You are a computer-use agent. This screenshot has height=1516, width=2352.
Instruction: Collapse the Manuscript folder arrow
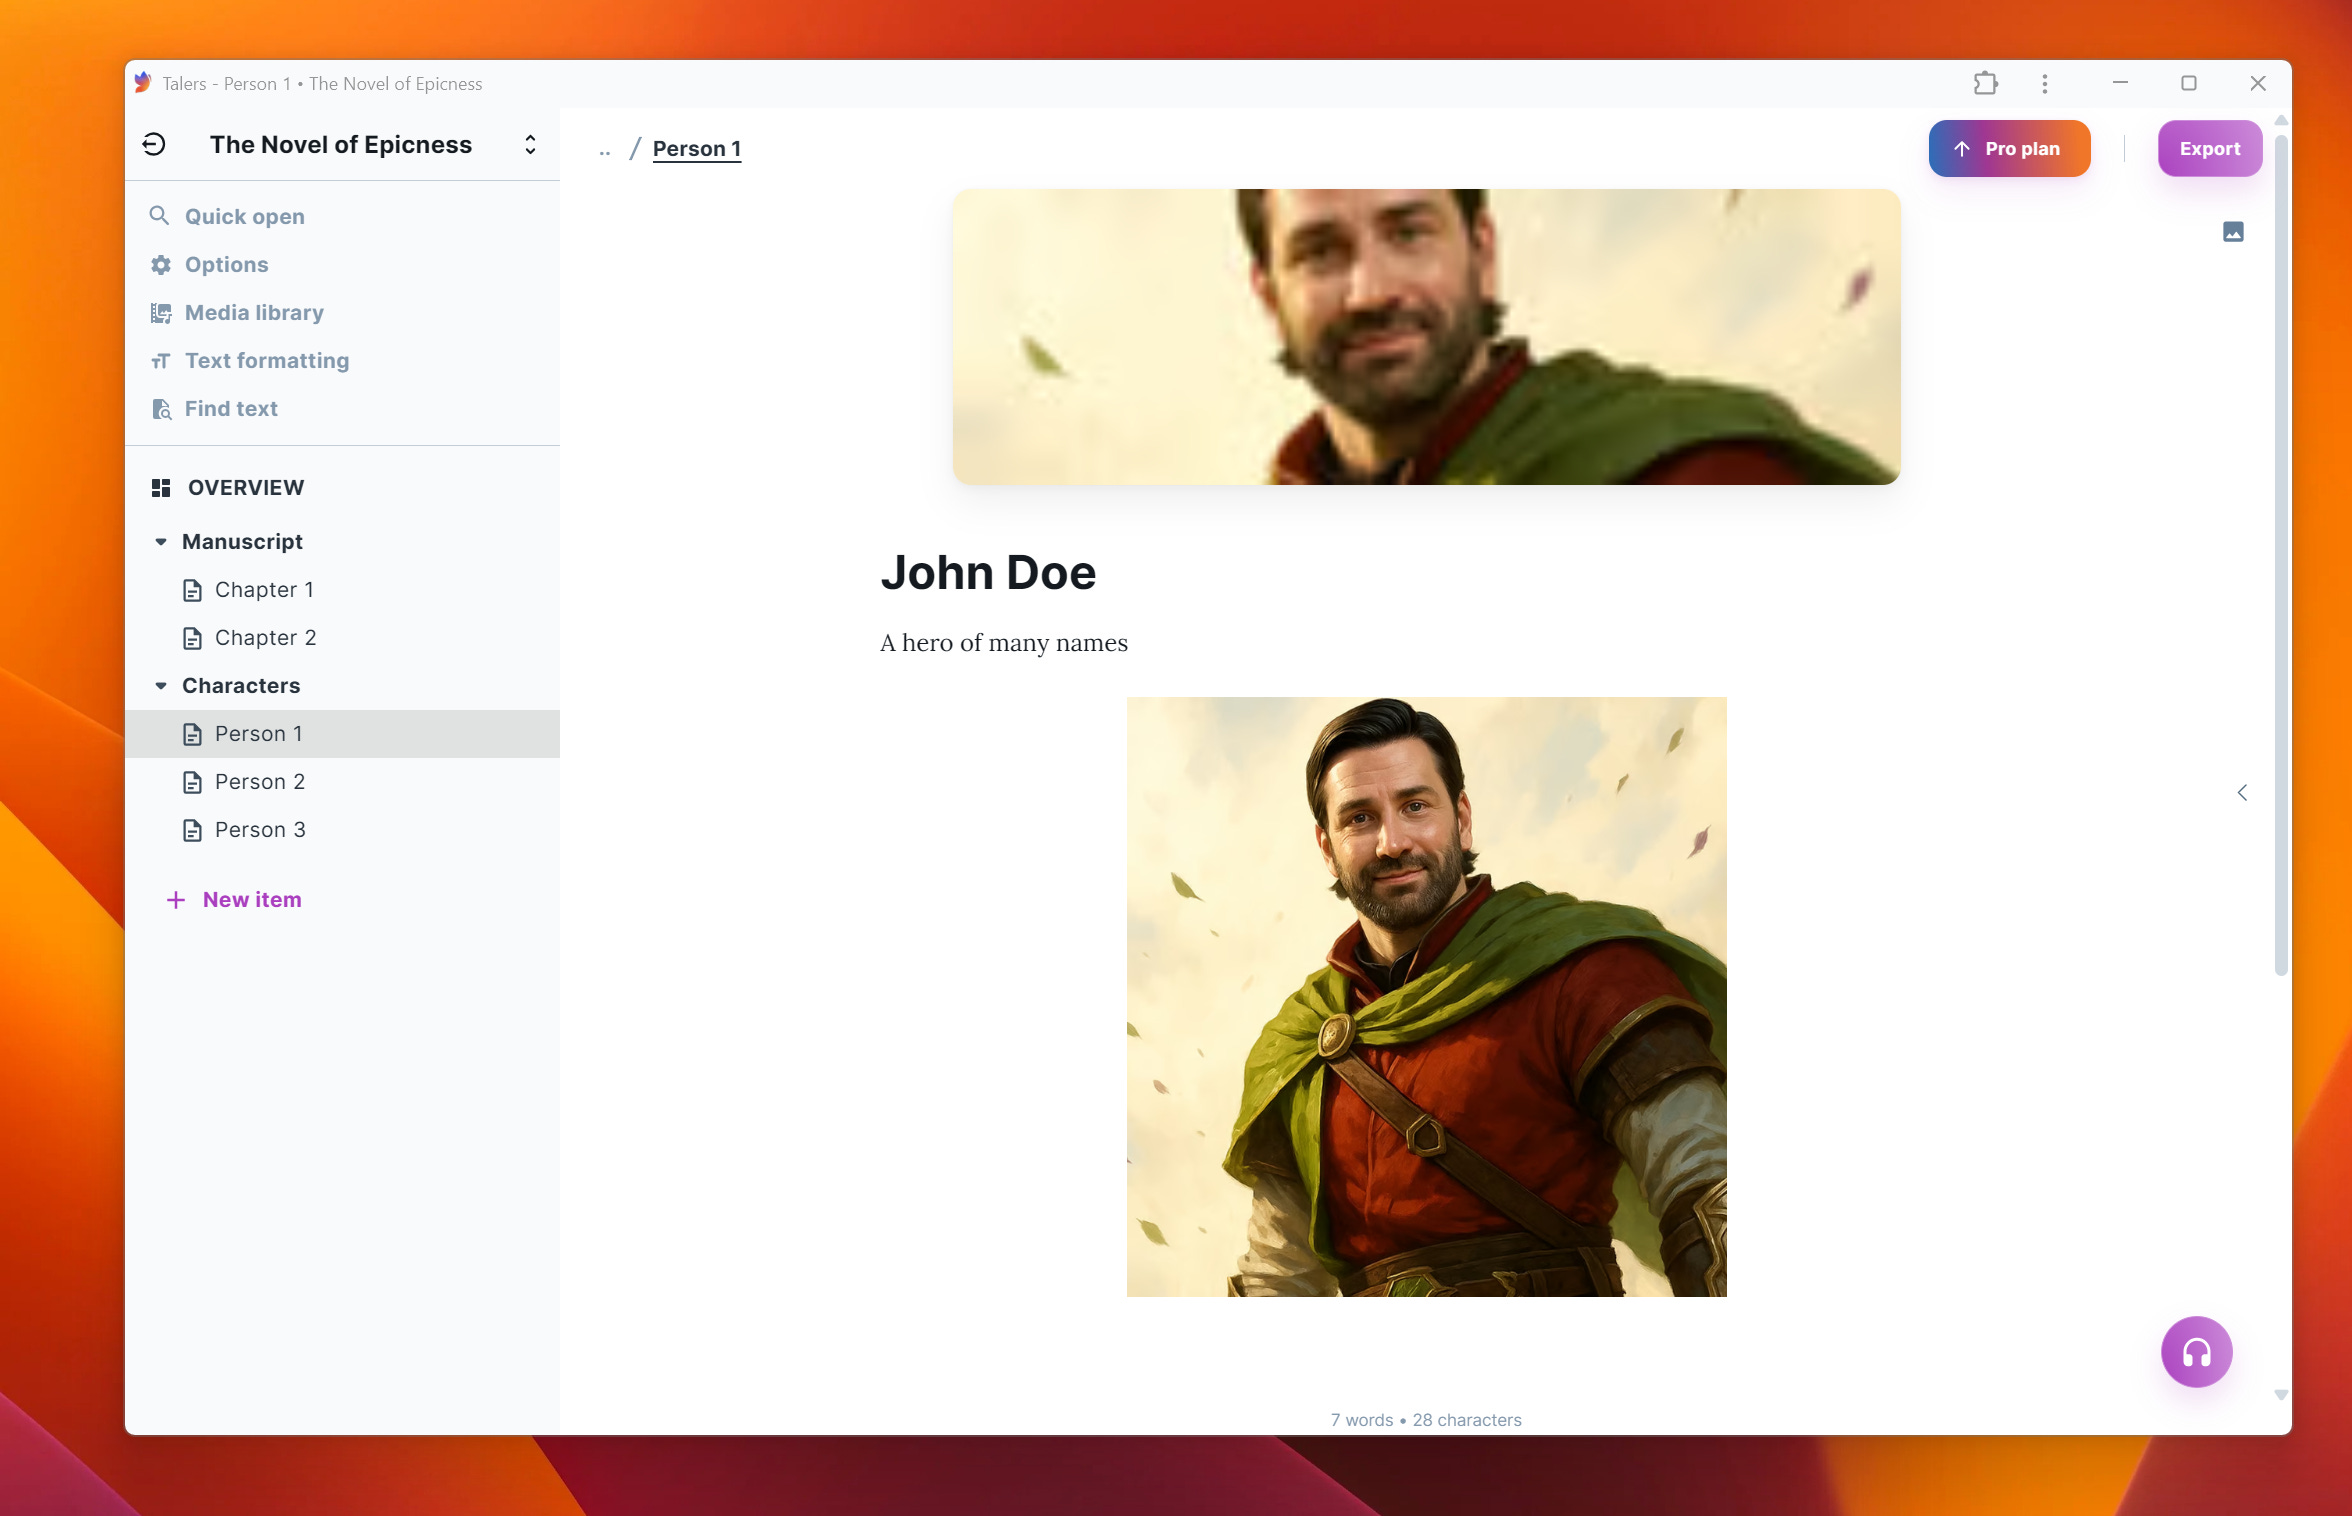tap(161, 541)
